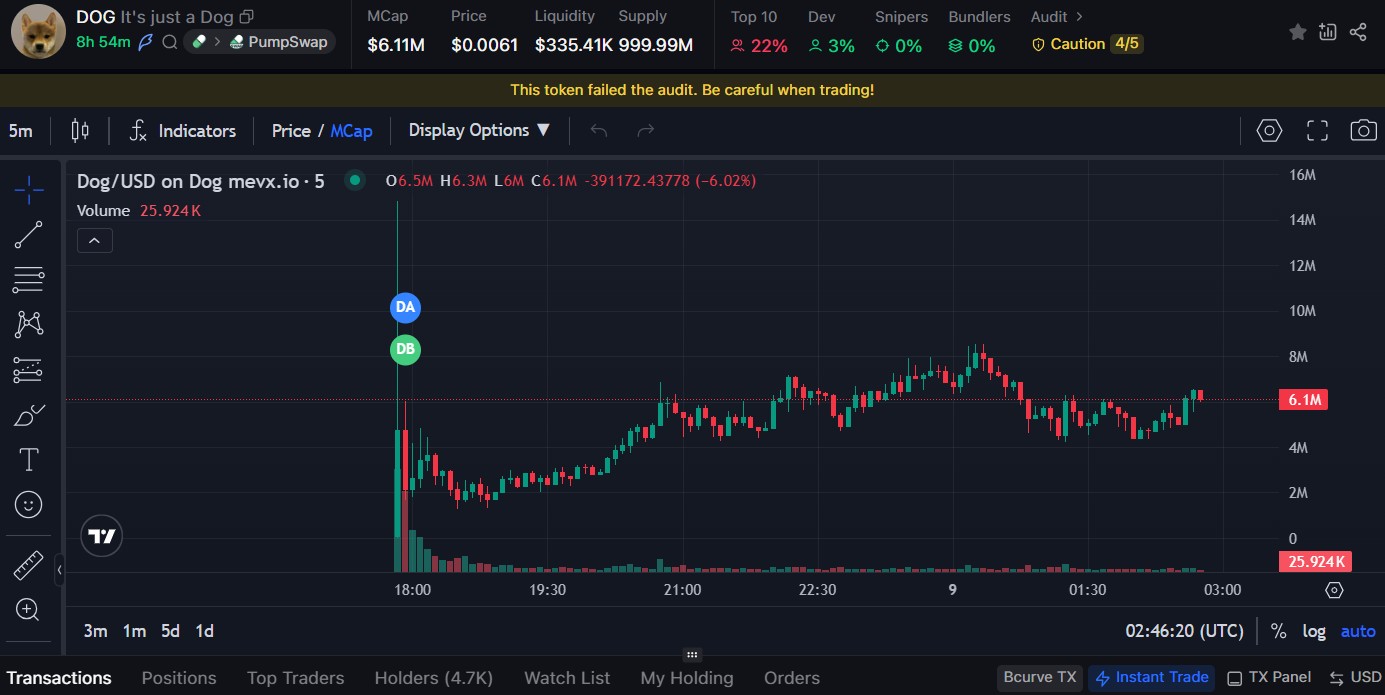Toggle log price scale
This screenshot has height=695, width=1385.
[1314, 631]
